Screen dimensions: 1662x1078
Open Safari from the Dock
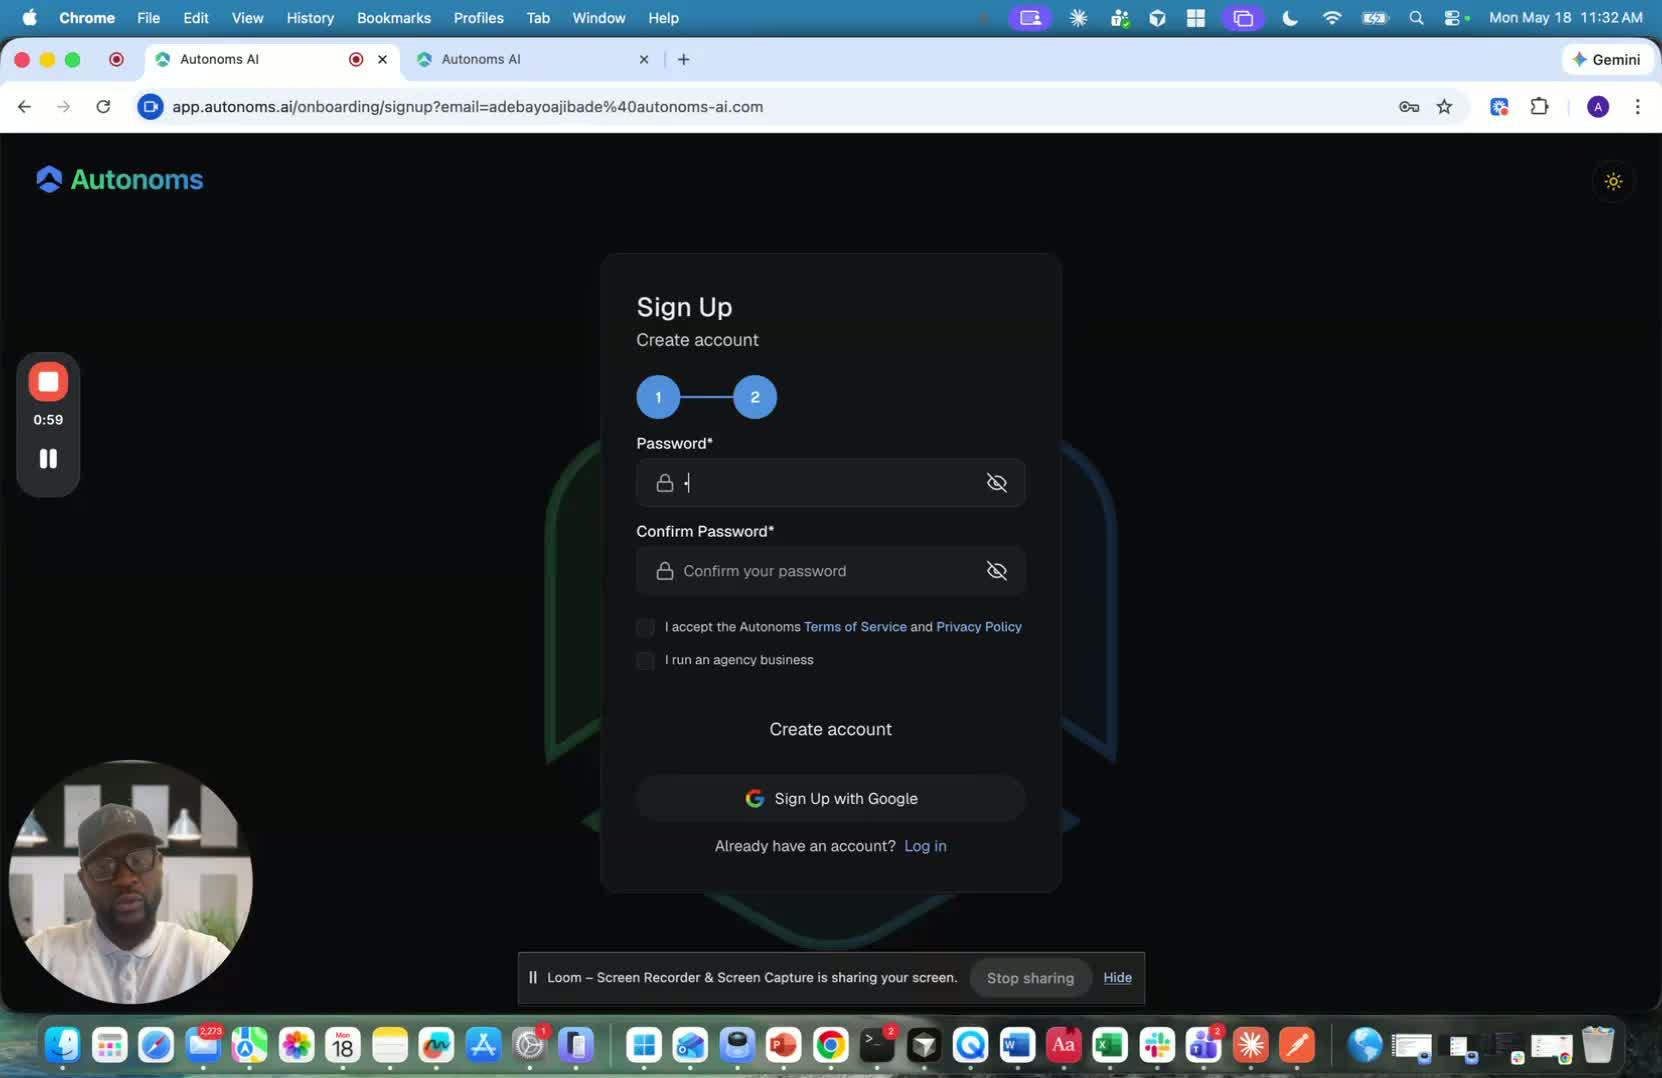tap(156, 1045)
